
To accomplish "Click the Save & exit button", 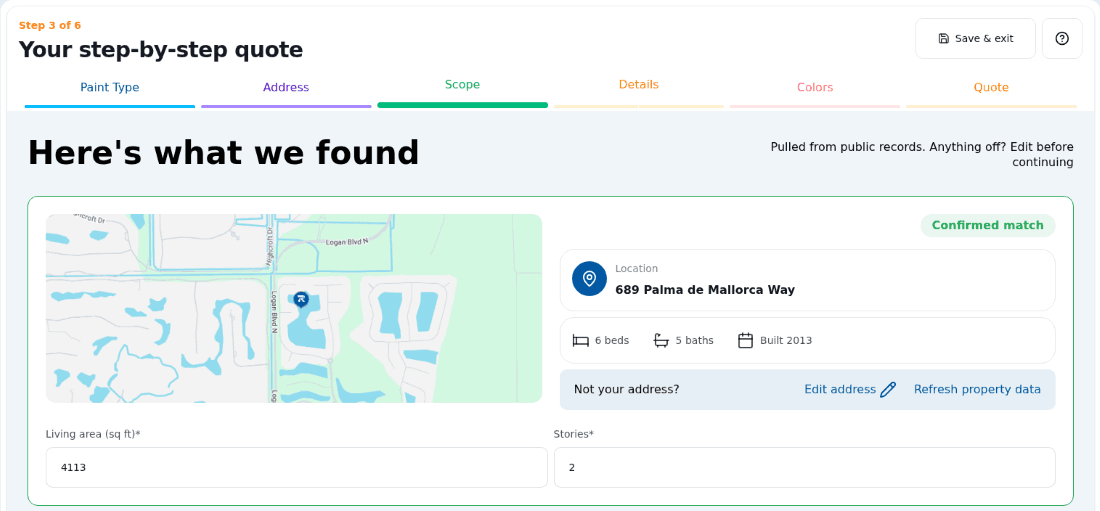I will 975,39.
